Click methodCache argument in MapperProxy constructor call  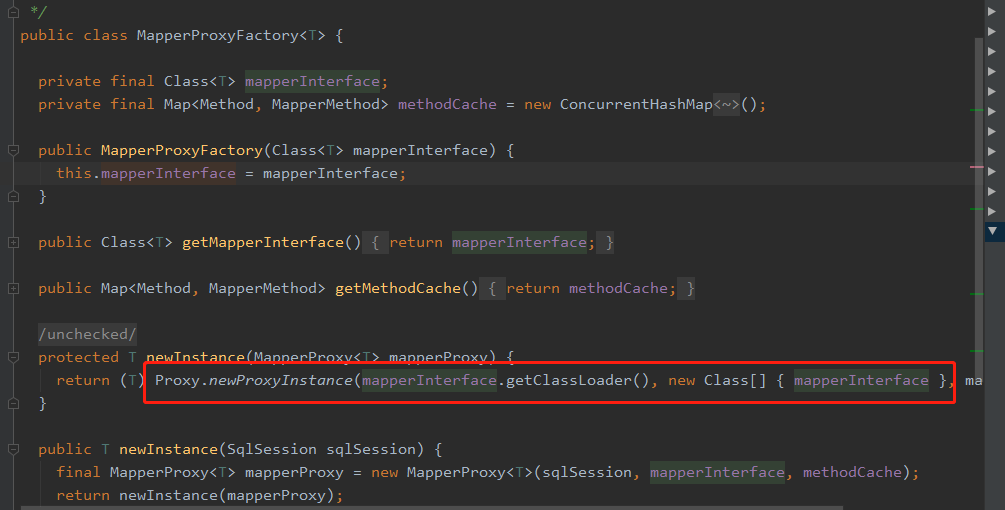pos(852,472)
